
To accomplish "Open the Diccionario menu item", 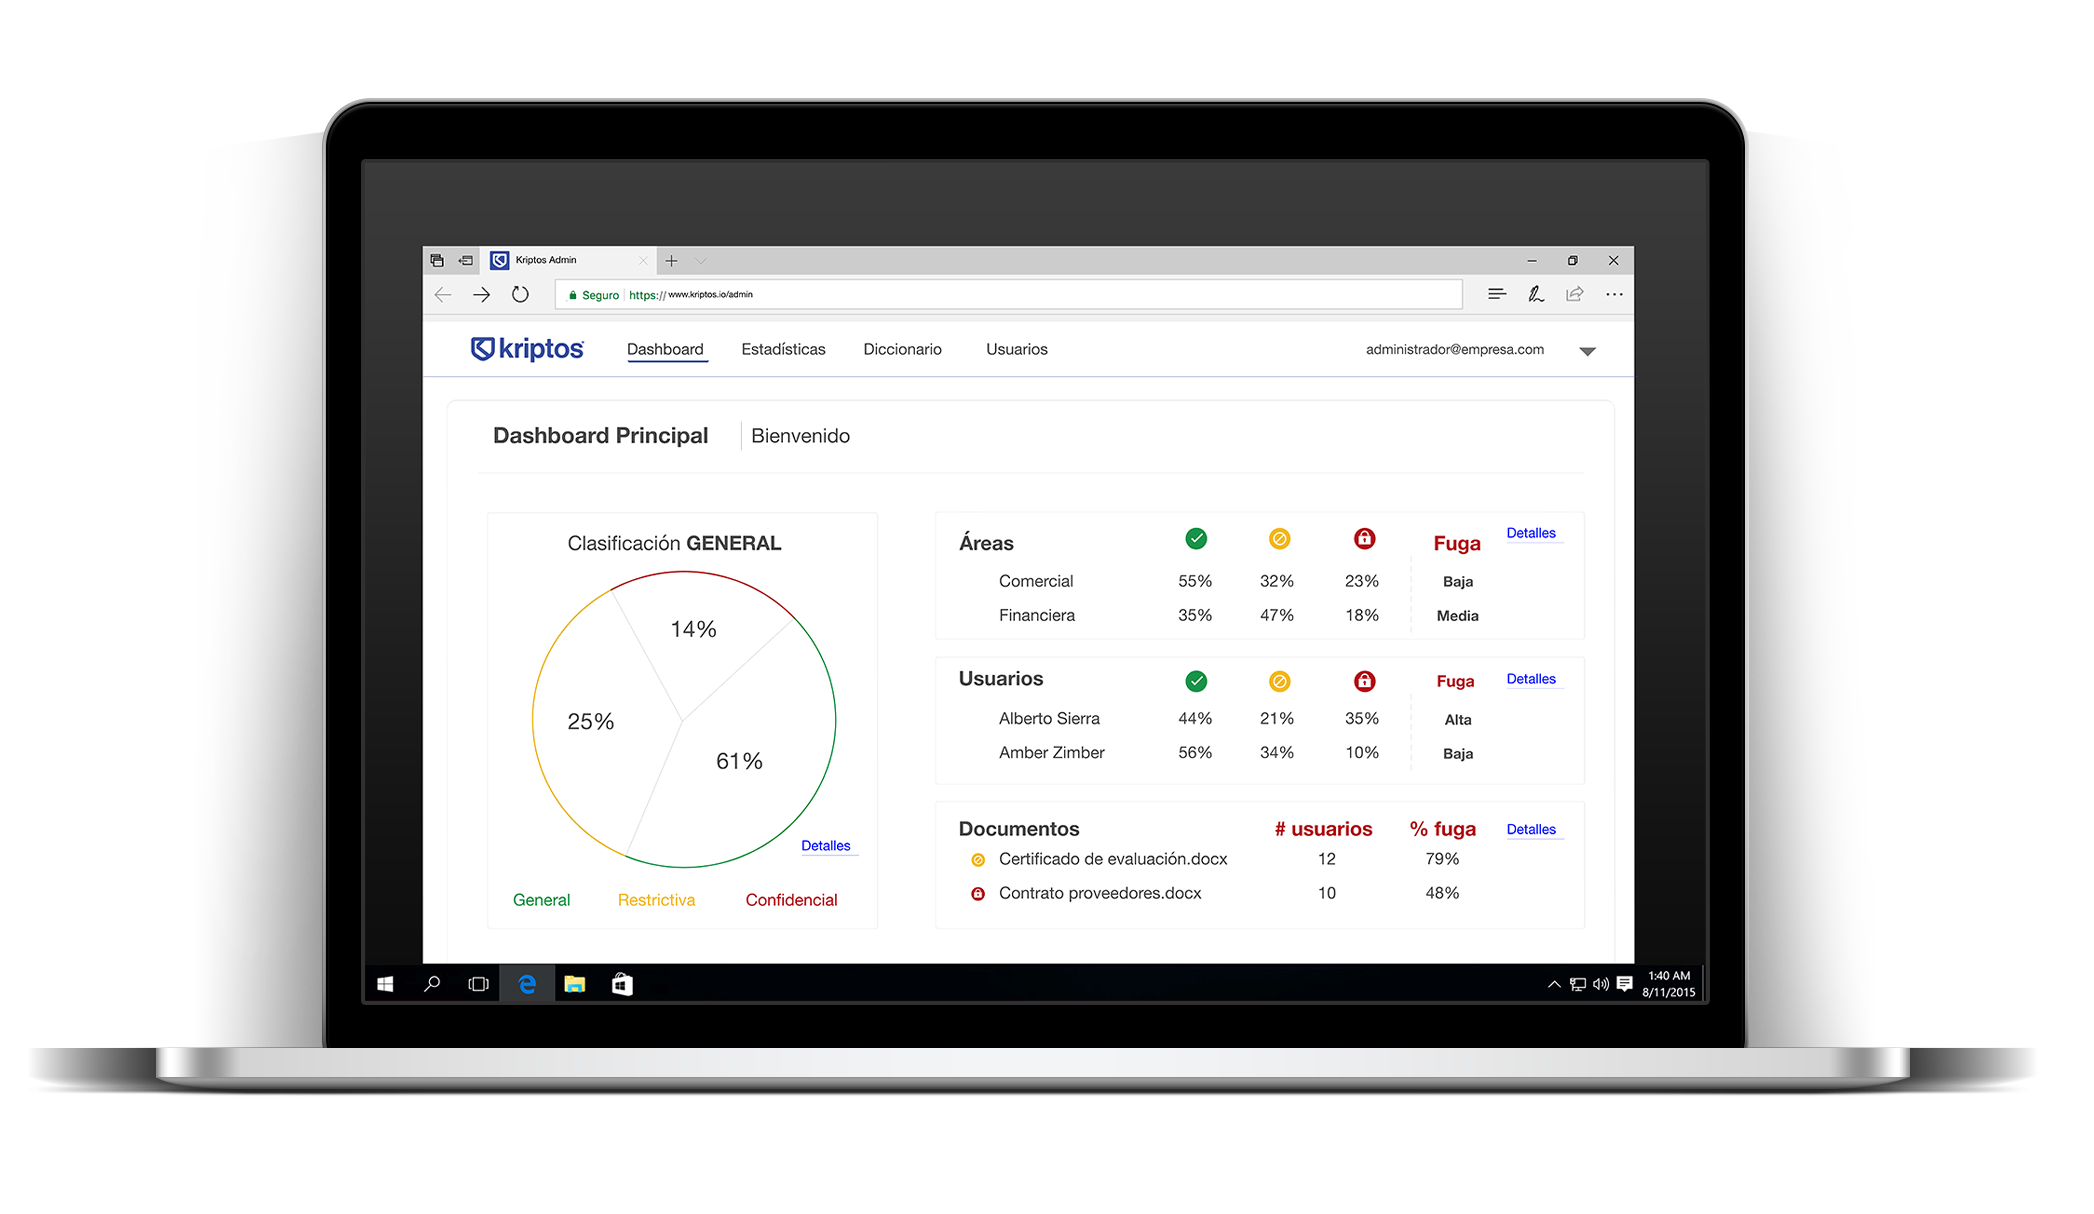I will pyautogui.click(x=902, y=349).
